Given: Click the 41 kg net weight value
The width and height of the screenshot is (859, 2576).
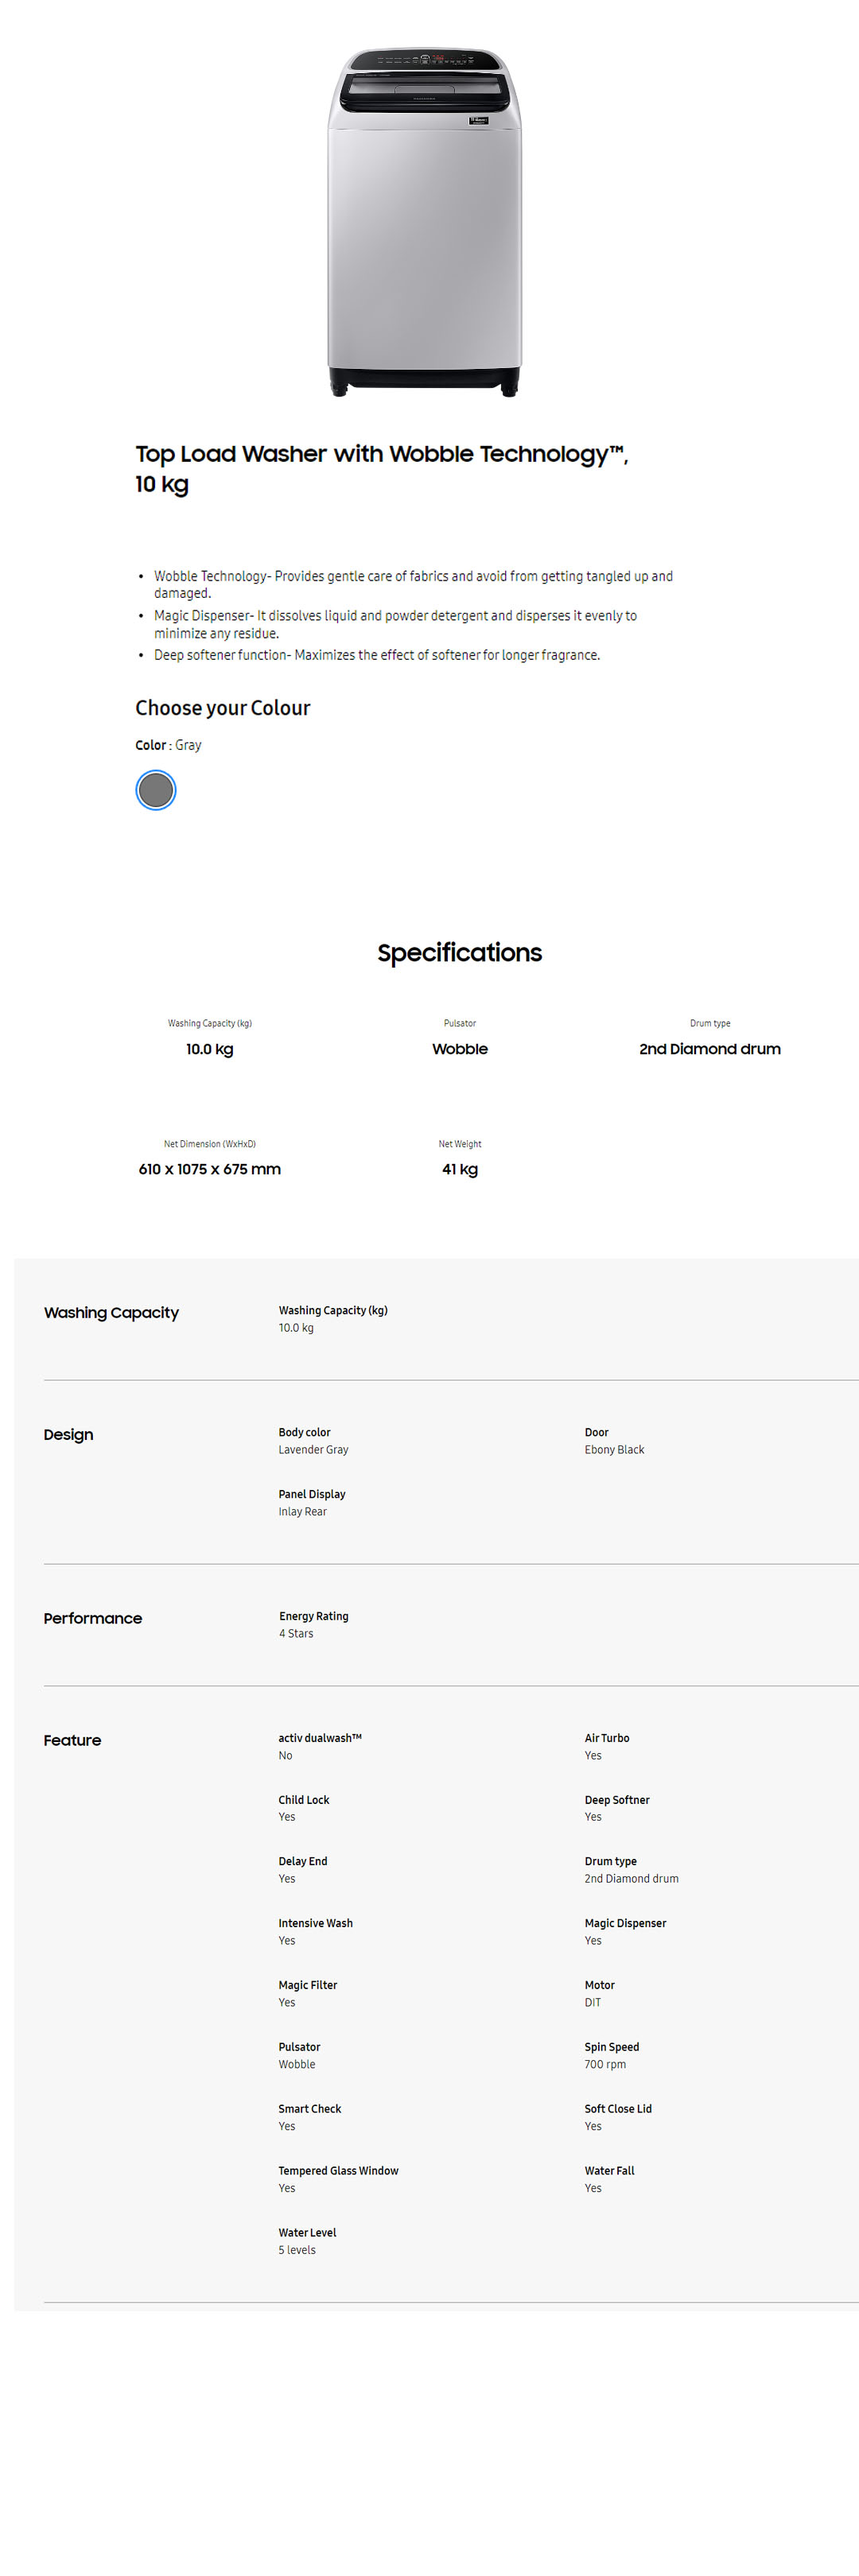Looking at the screenshot, I should pyautogui.click(x=459, y=1169).
